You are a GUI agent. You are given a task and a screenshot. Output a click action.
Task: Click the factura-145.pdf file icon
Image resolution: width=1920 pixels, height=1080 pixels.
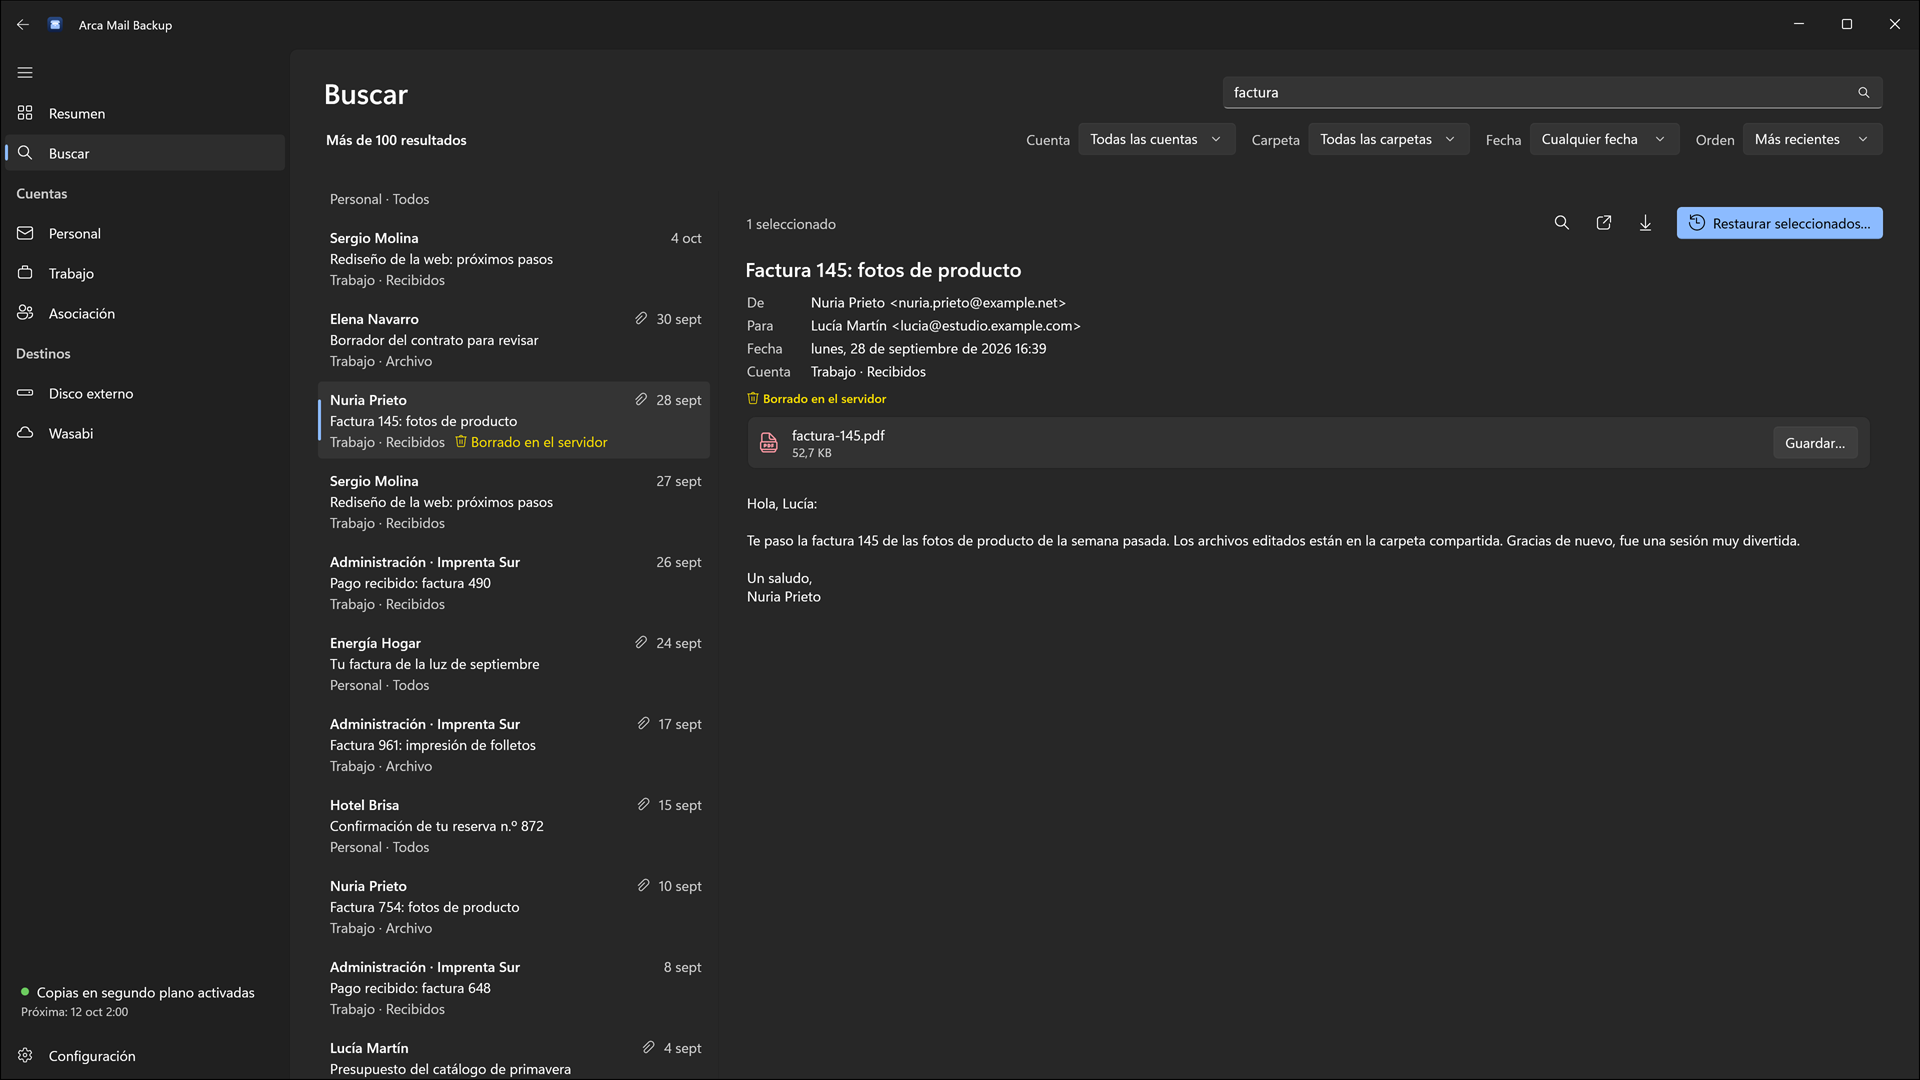(x=768, y=443)
